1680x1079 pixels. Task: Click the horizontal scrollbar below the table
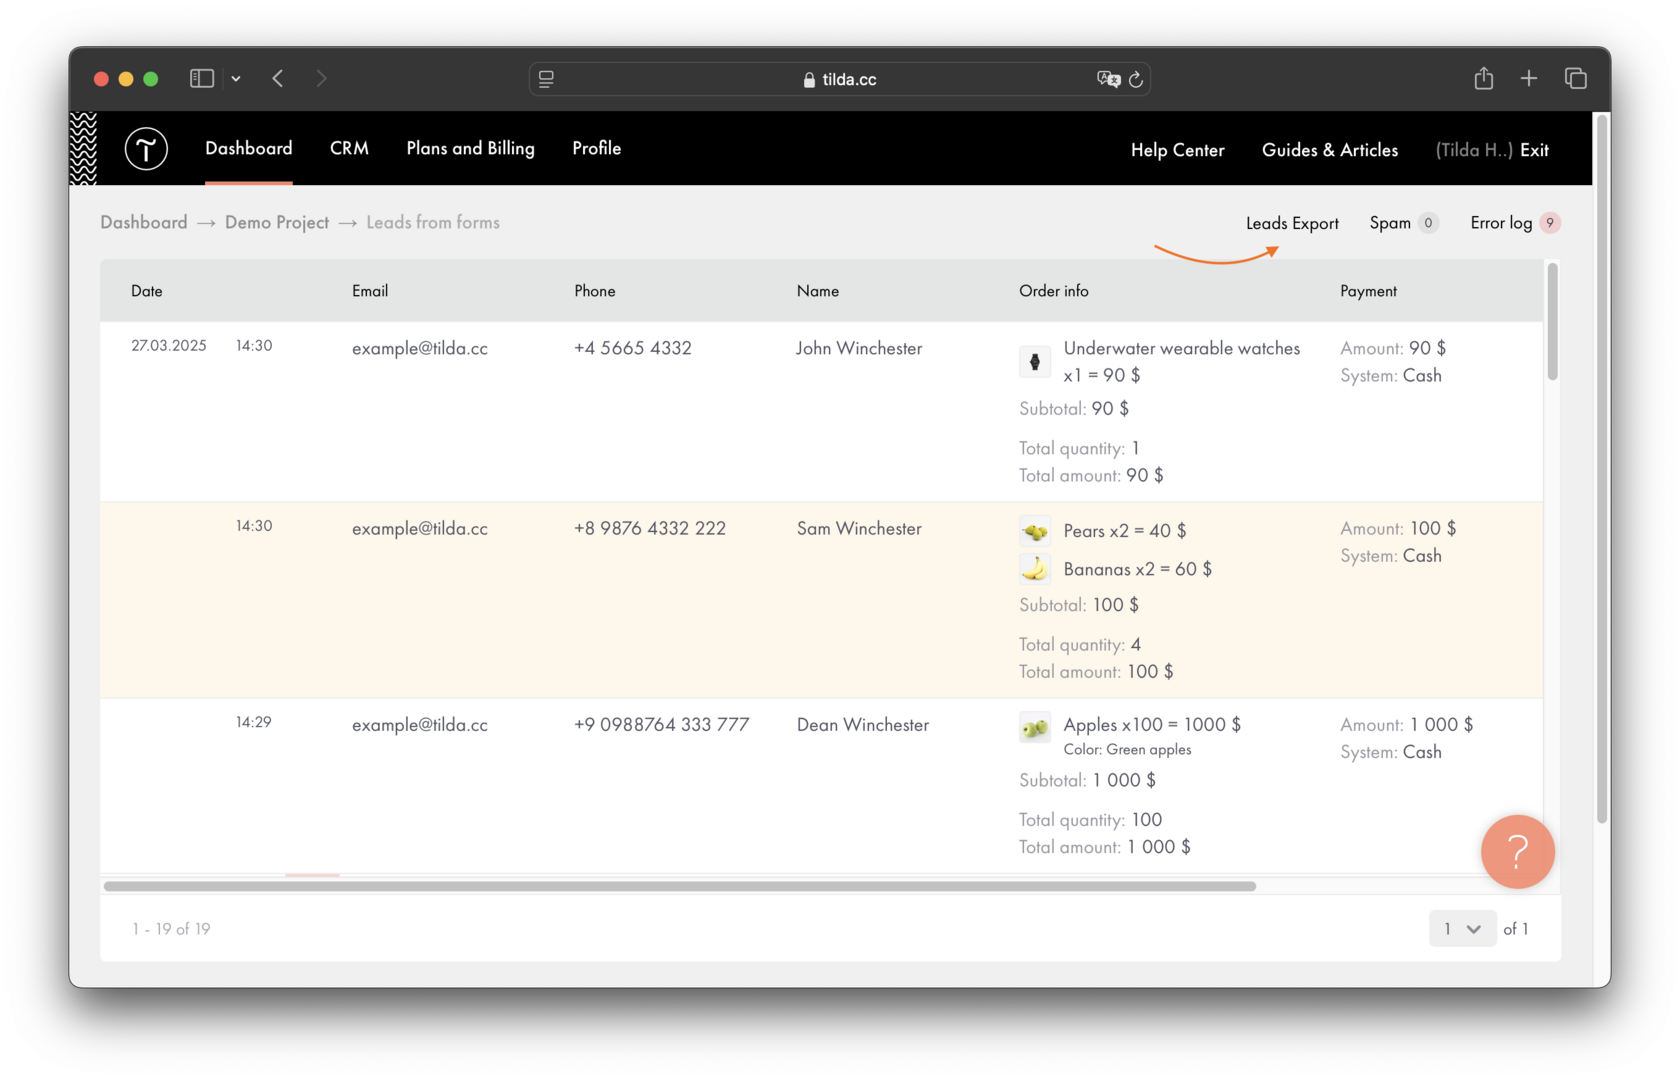point(680,886)
